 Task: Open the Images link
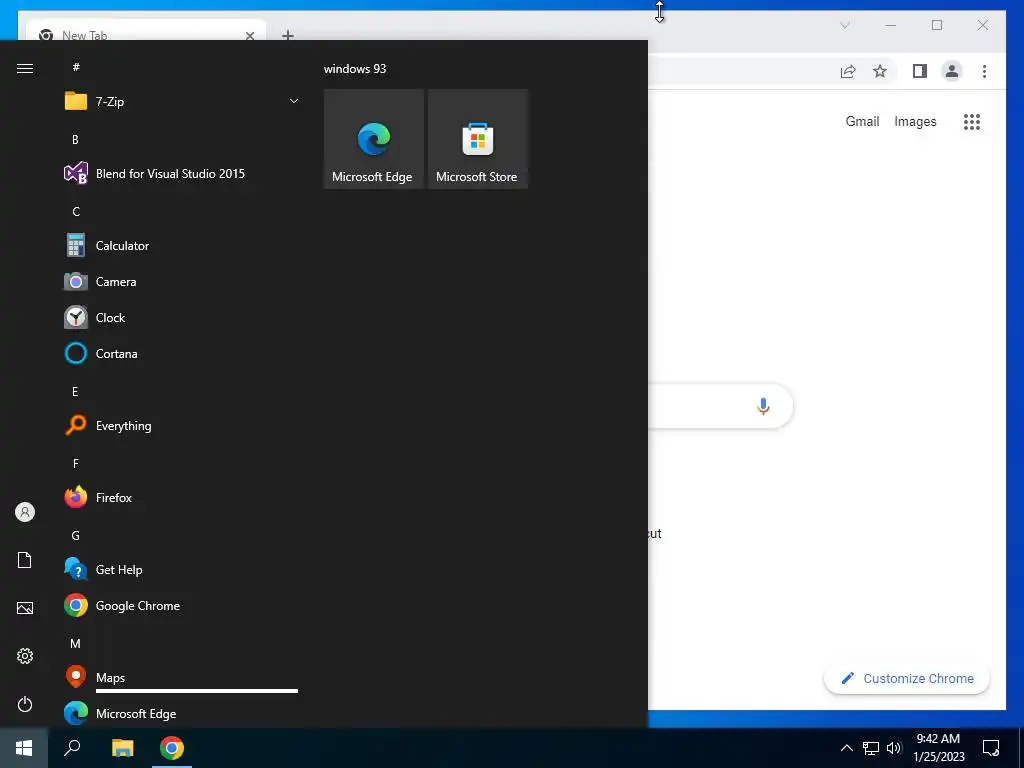click(915, 121)
